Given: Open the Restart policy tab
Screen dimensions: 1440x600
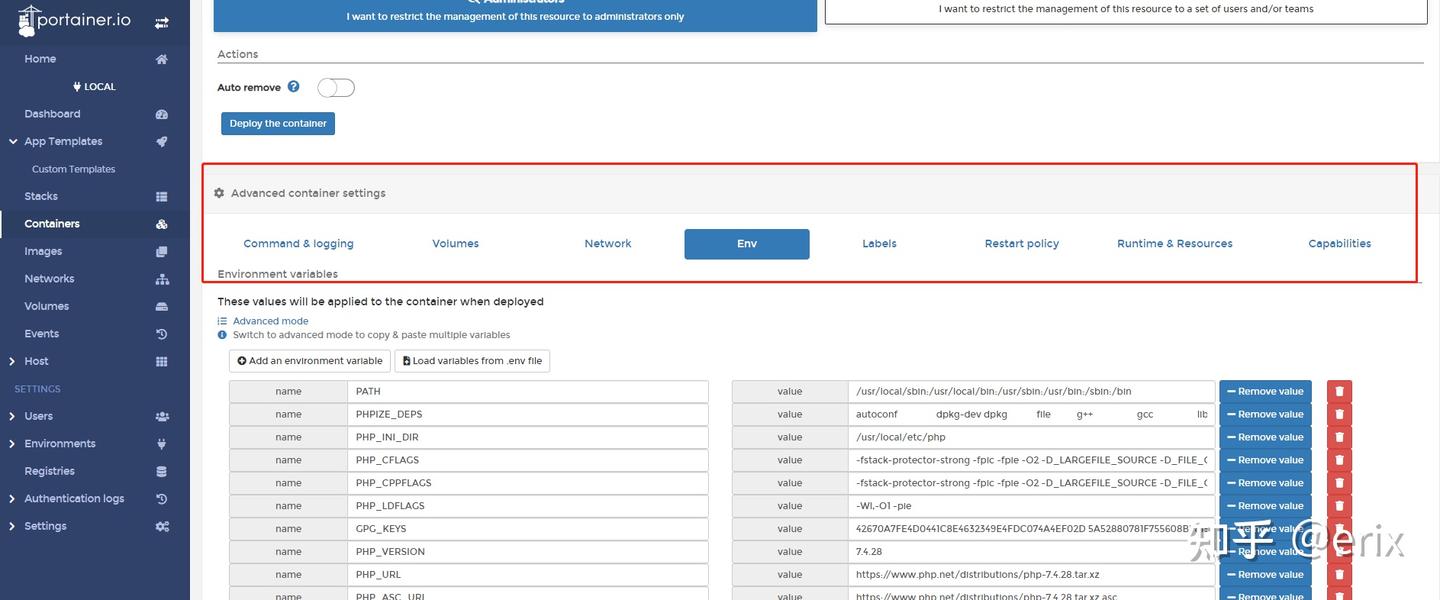Looking at the screenshot, I should point(1022,242).
